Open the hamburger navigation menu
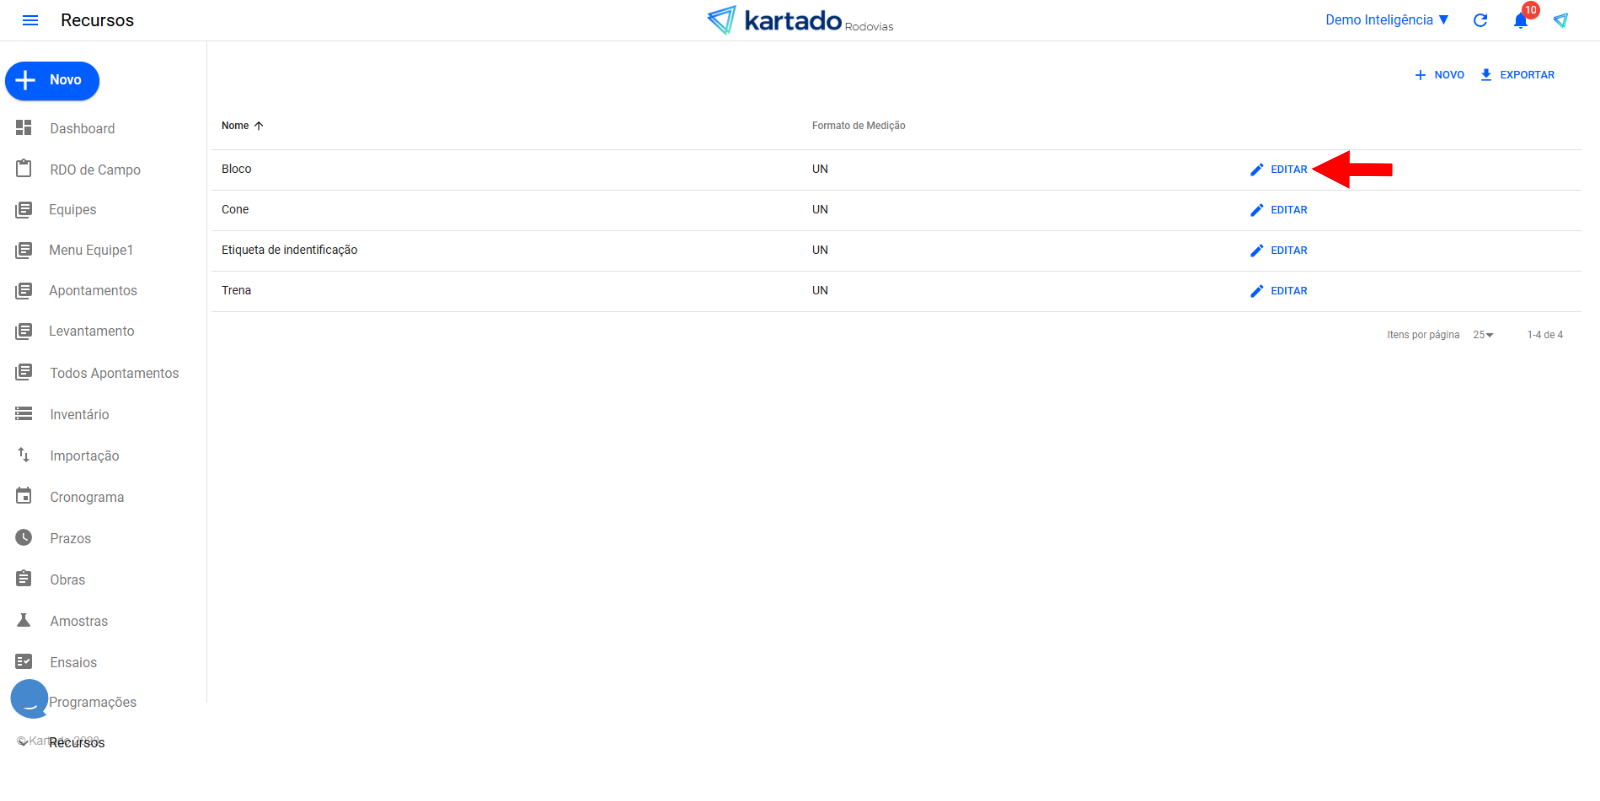This screenshot has height=801, width=1600. click(x=30, y=20)
